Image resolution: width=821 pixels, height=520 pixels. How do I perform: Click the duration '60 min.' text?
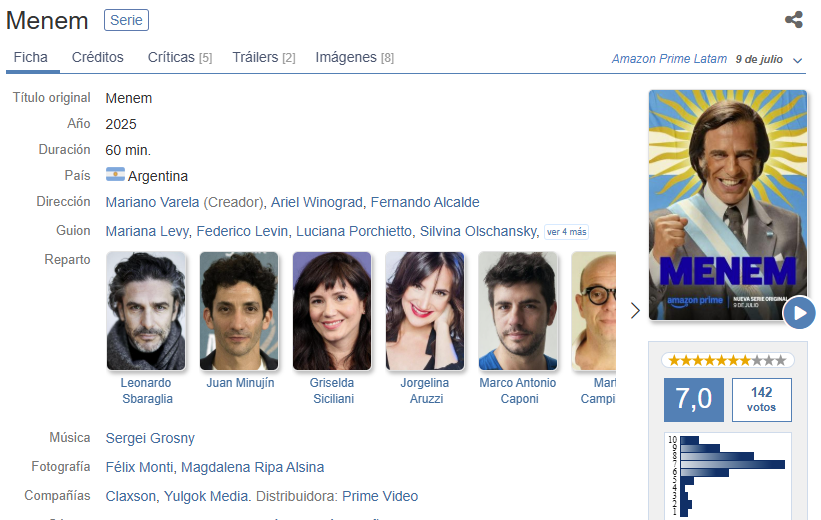pyautogui.click(x=128, y=150)
